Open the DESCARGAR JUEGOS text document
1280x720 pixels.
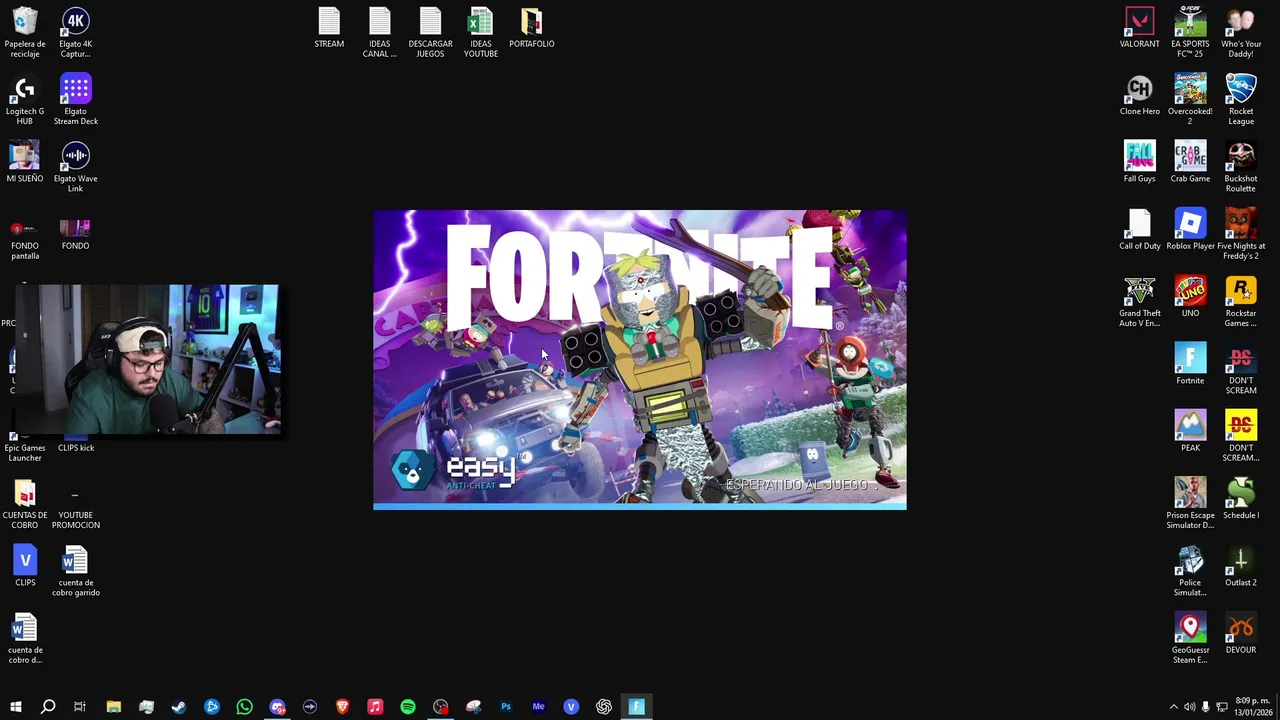(430, 32)
